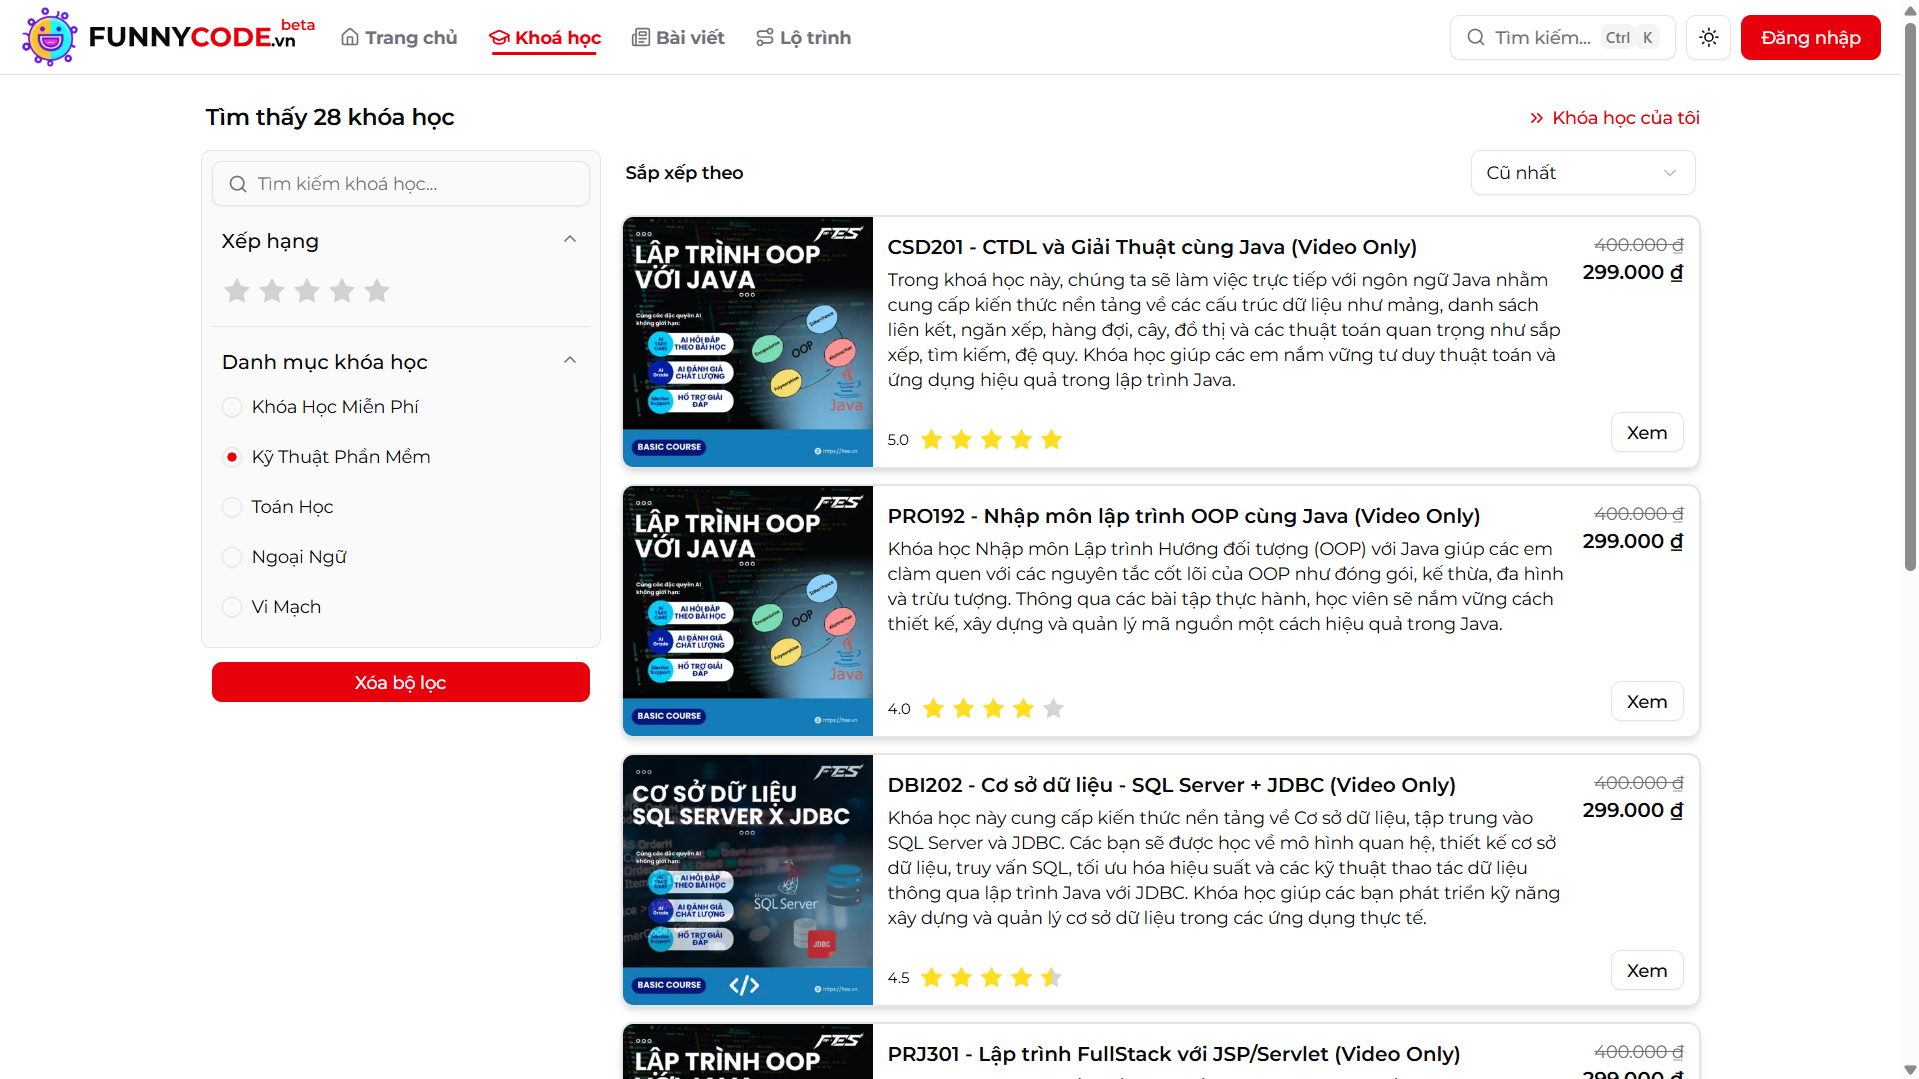Click the 5.0 rating value of CSD201
1919x1079 pixels.
coord(898,440)
